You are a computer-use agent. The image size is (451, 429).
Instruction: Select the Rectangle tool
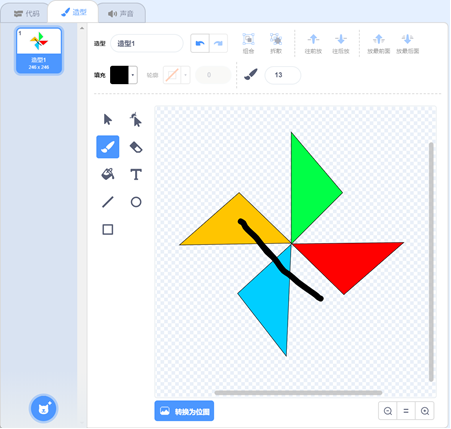point(108,230)
